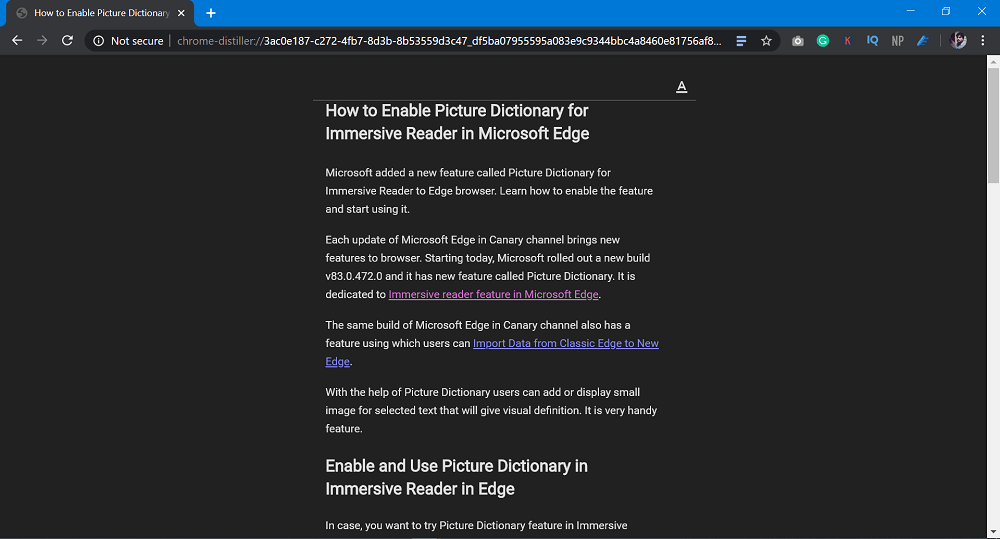This screenshot has width=1000, height=539.
Task: Click the forward navigation arrow
Action: (x=42, y=41)
